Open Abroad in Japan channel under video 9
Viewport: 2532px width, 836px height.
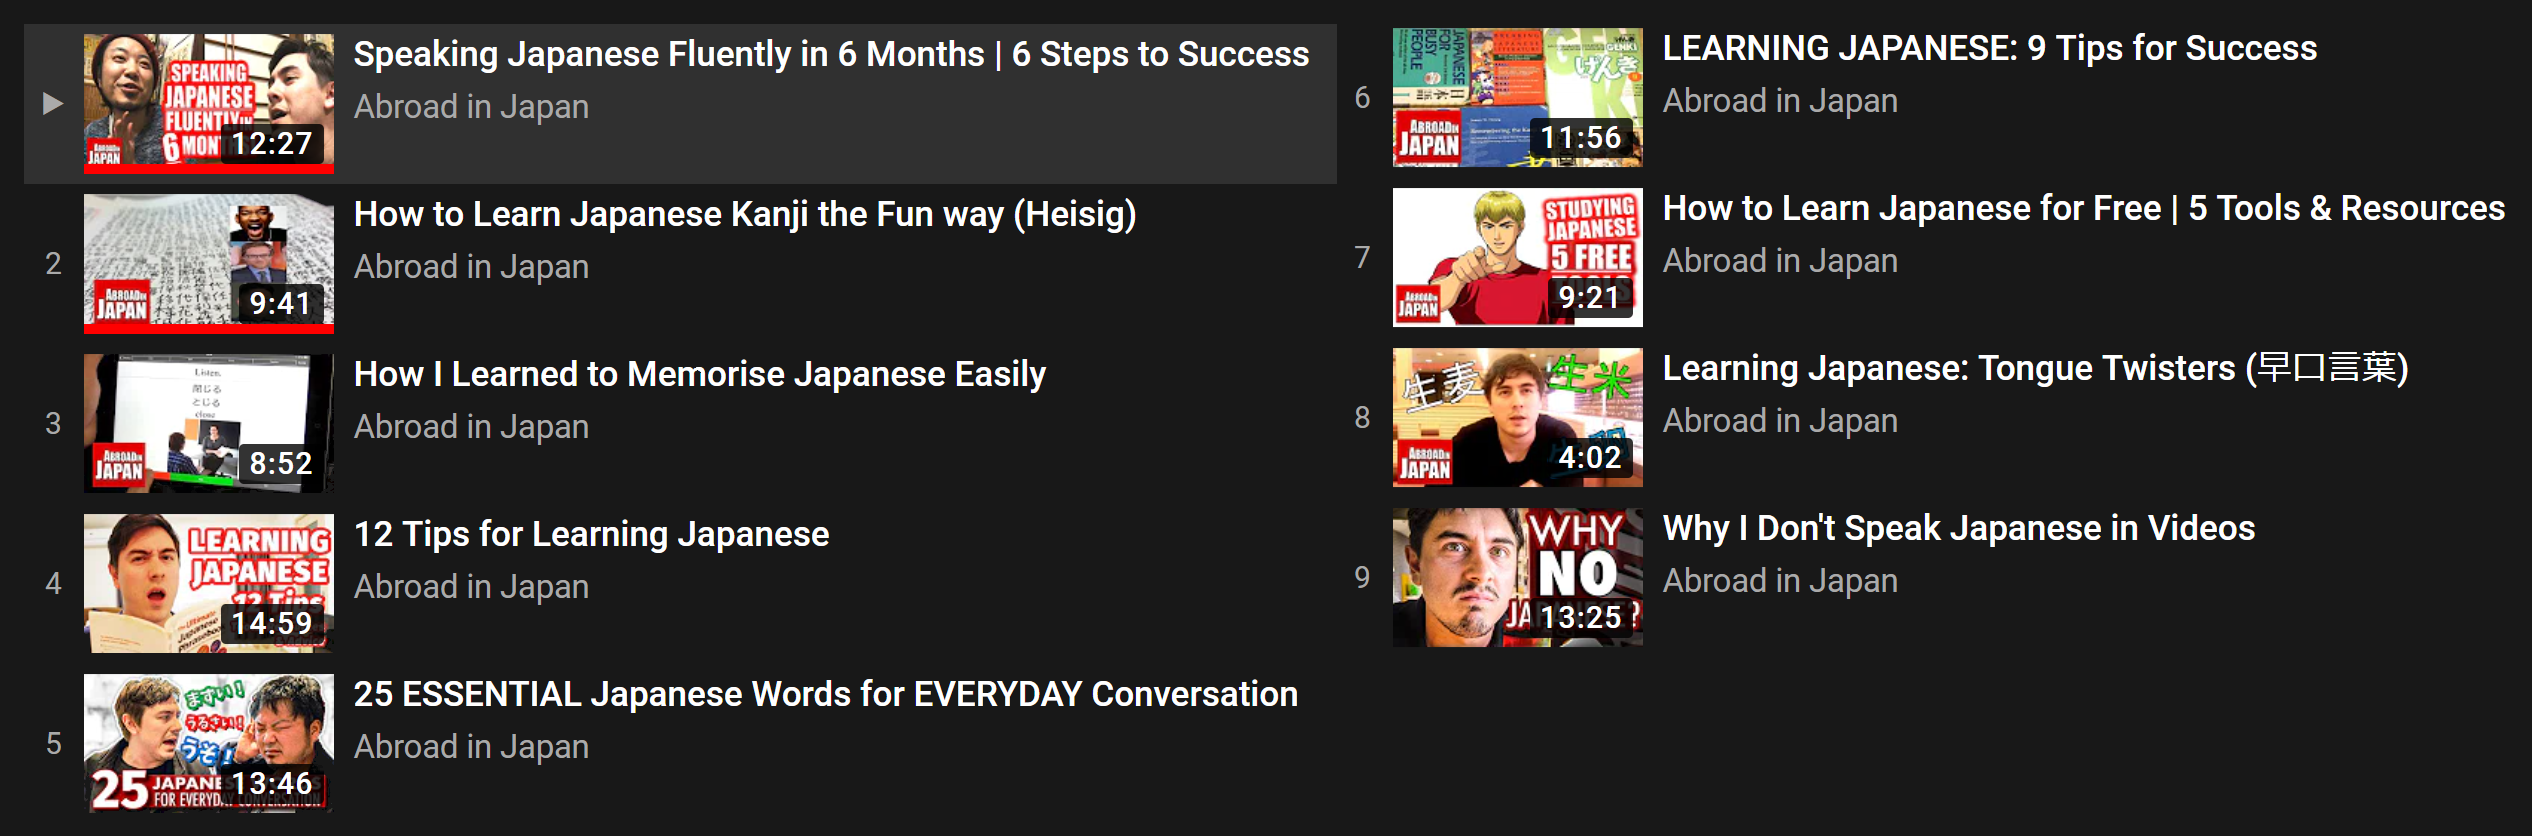pyautogui.click(x=1780, y=581)
